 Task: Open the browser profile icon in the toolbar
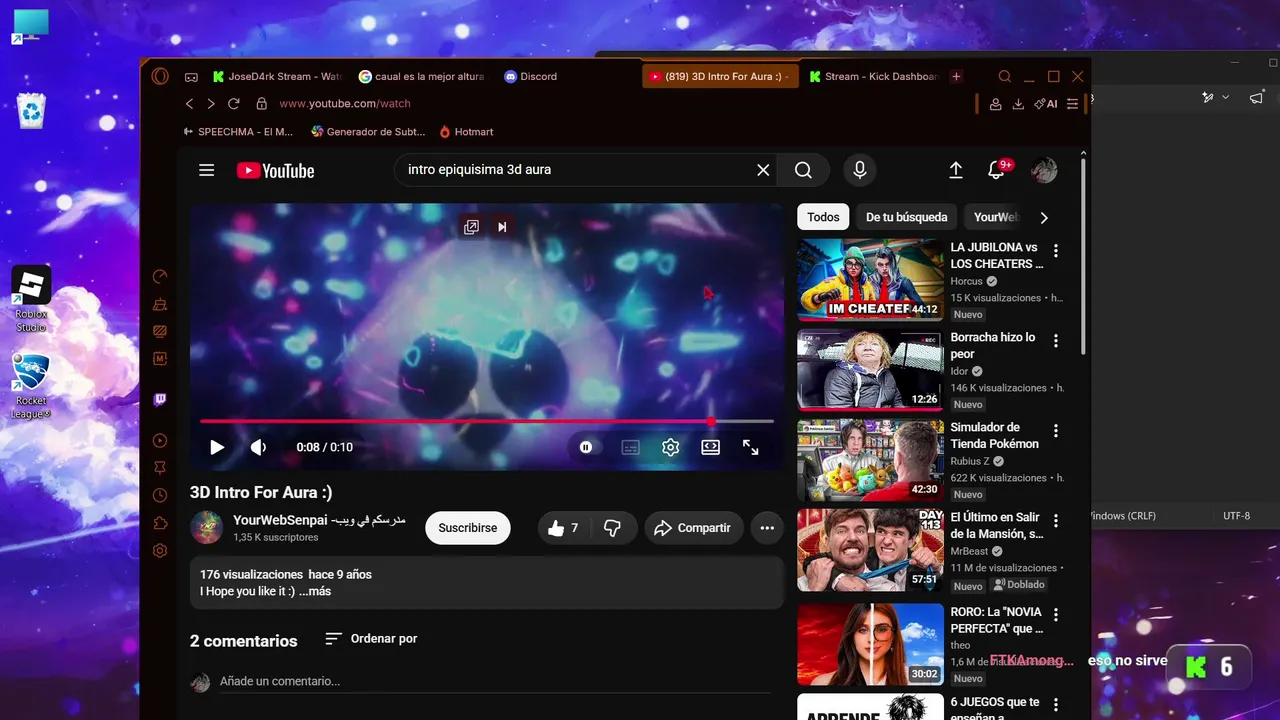[995, 104]
